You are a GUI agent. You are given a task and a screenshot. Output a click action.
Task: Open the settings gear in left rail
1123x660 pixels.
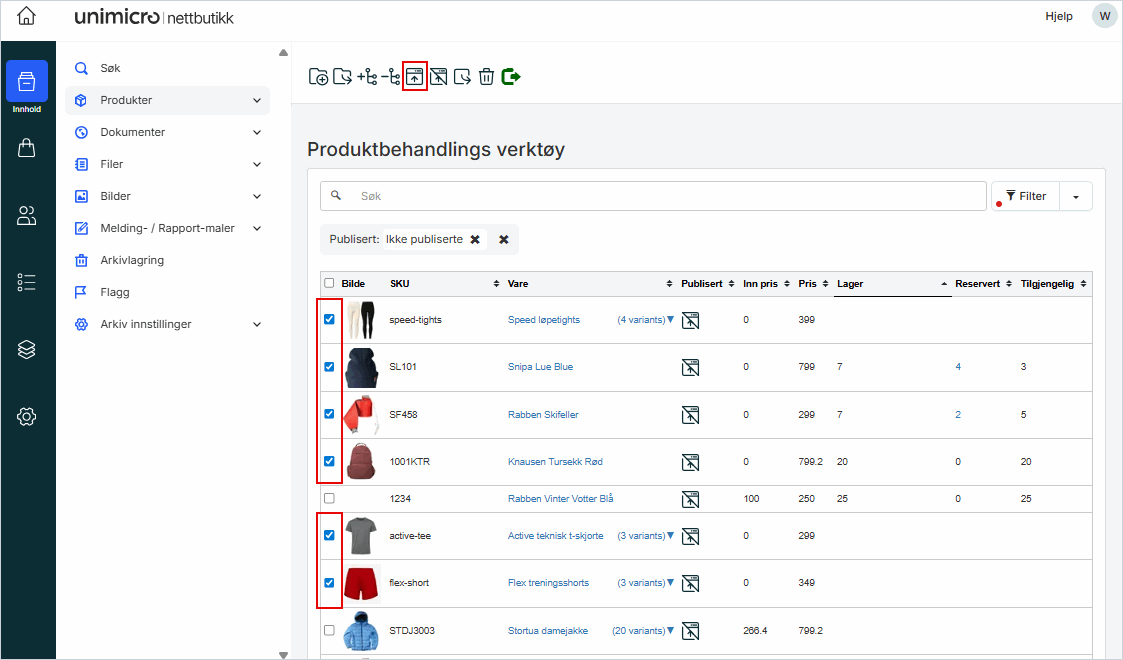27,416
